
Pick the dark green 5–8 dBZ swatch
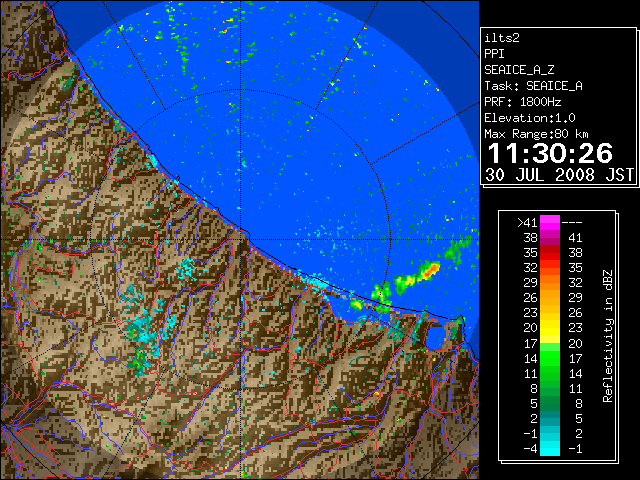click(550, 403)
